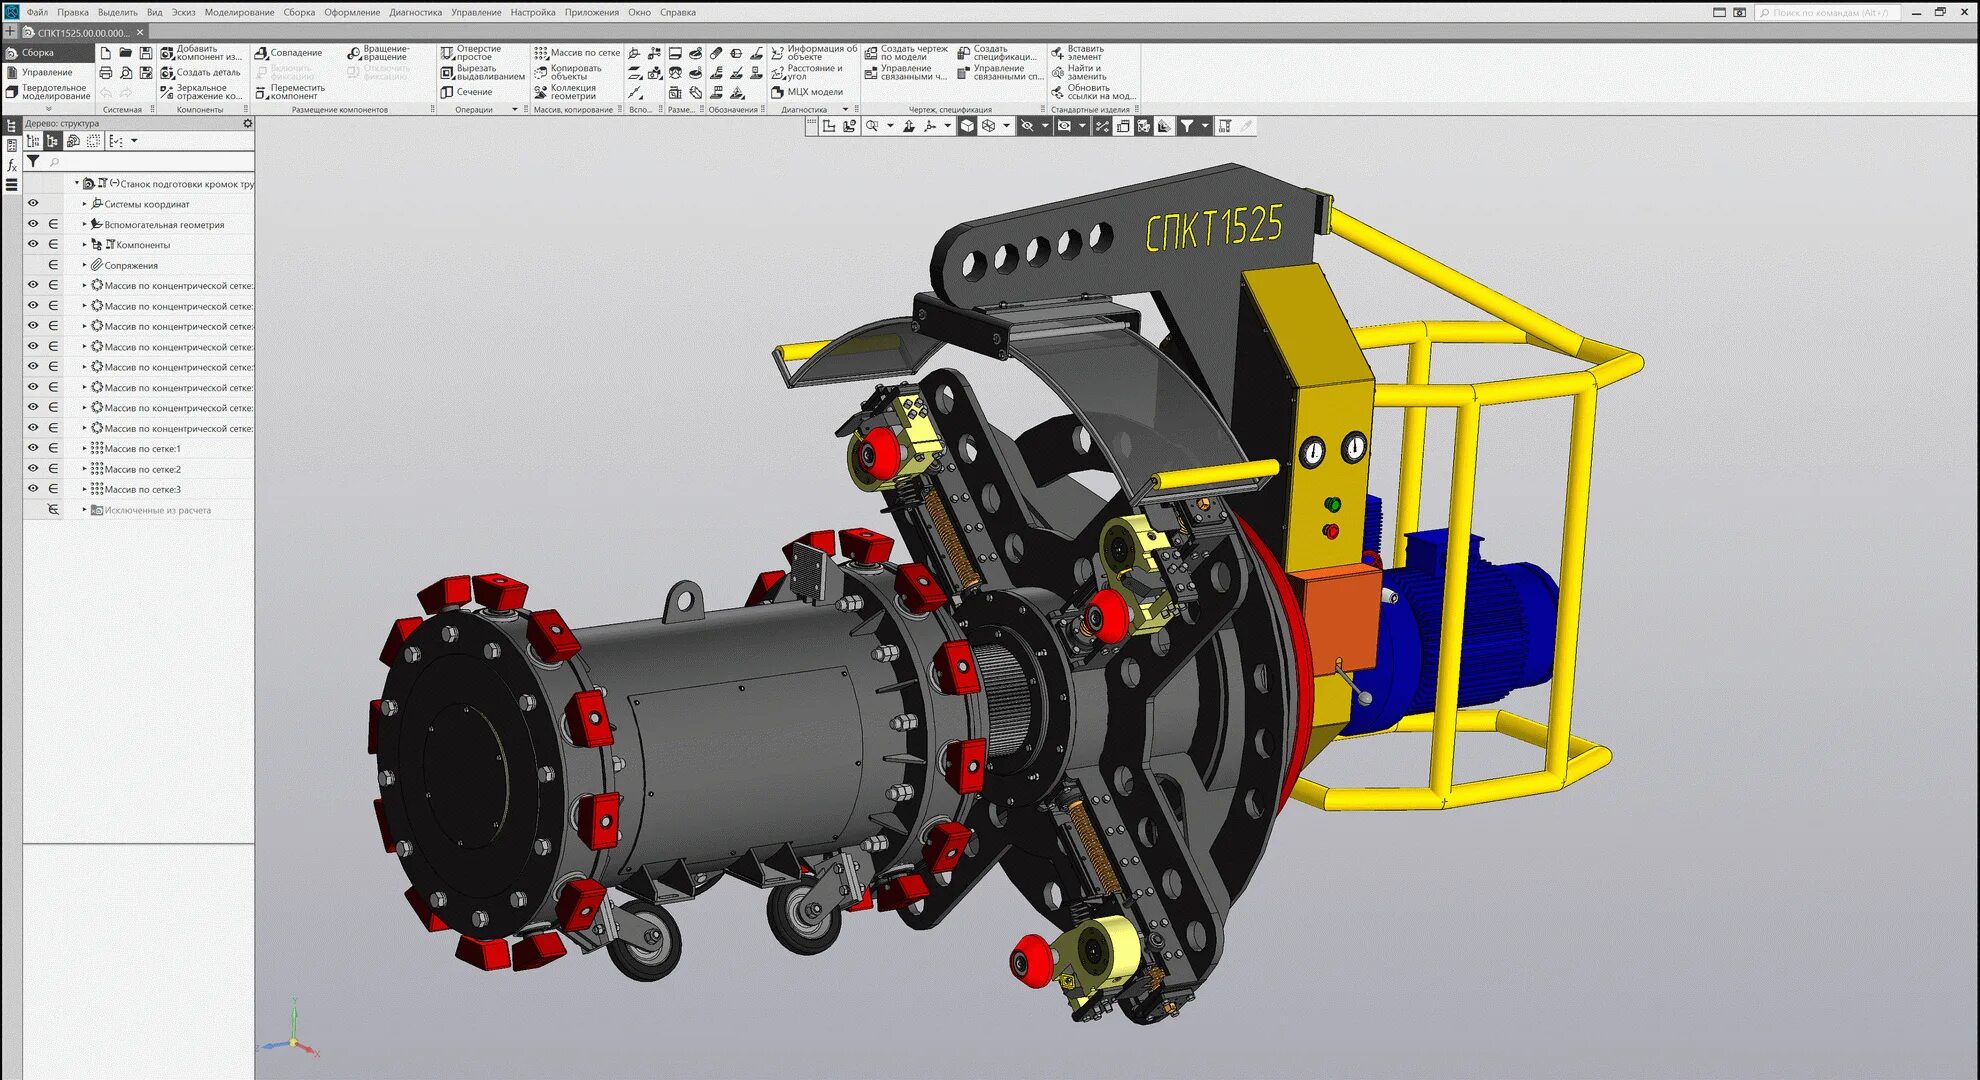Hide Компоненты via eye icon
This screenshot has height=1080, width=1980.
coord(33,244)
